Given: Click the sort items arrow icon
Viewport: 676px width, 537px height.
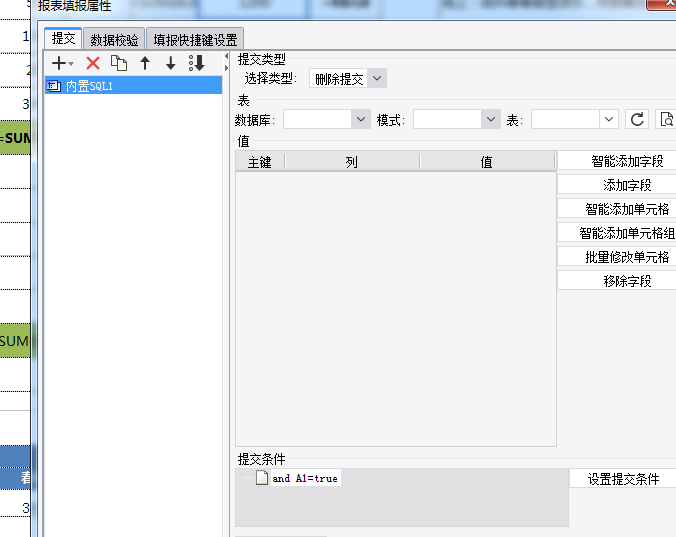Looking at the screenshot, I should (197, 63).
